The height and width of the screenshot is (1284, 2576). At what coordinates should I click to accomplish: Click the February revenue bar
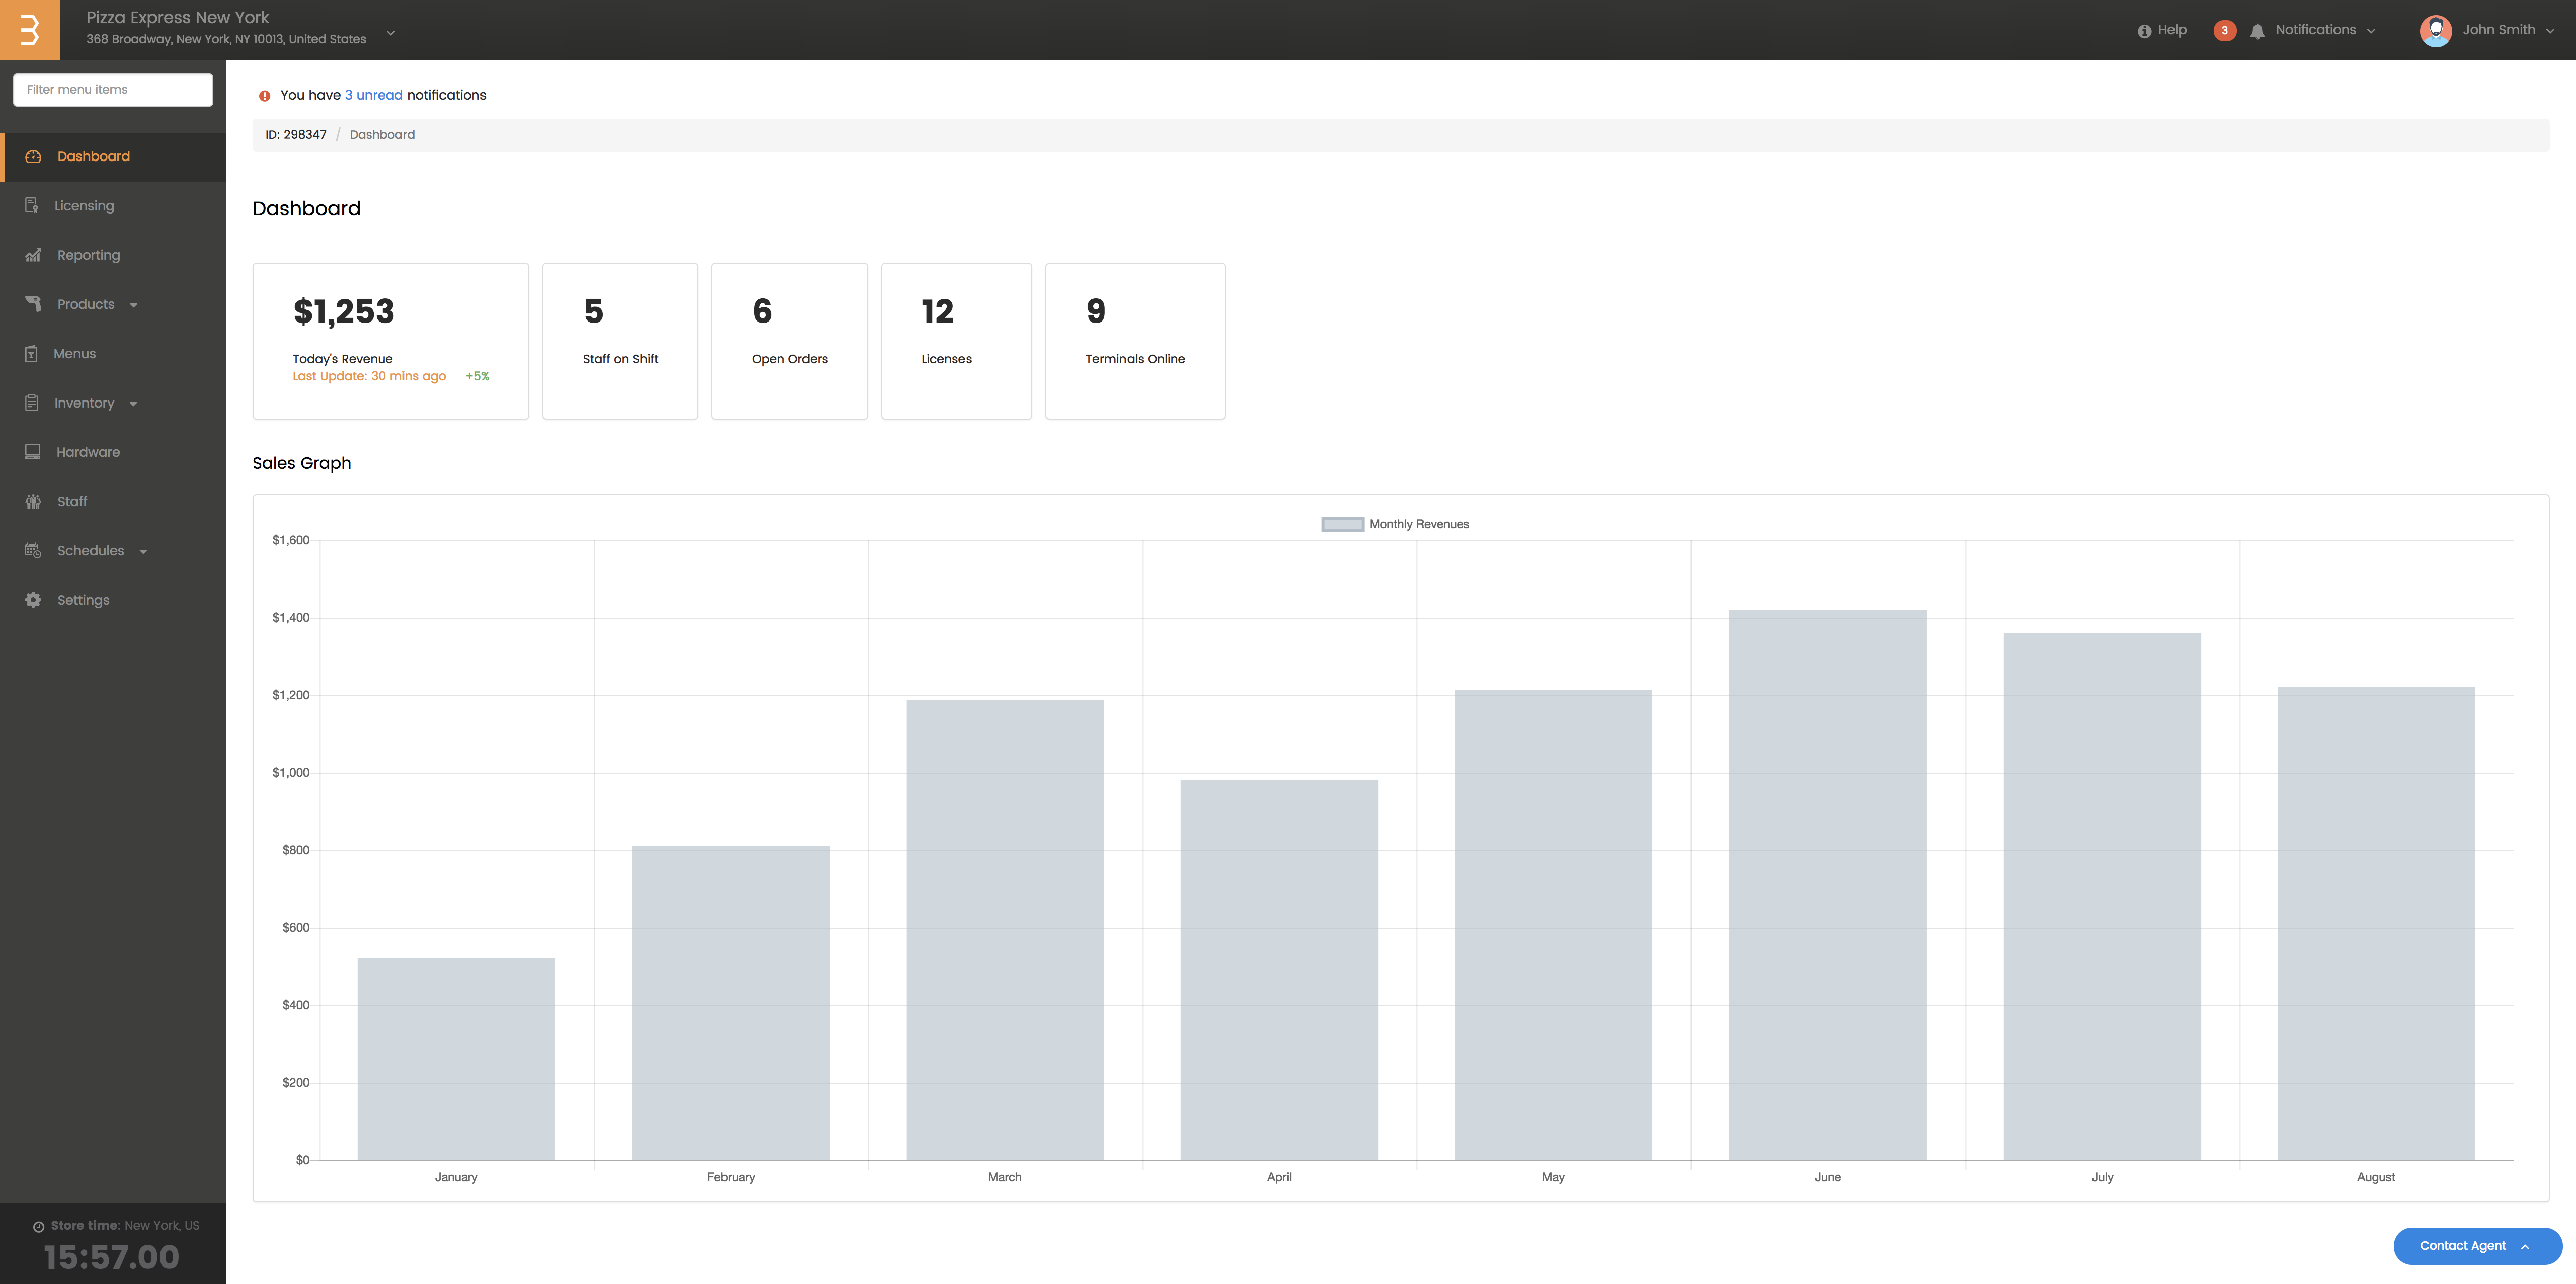pyautogui.click(x=730, y=1003)
